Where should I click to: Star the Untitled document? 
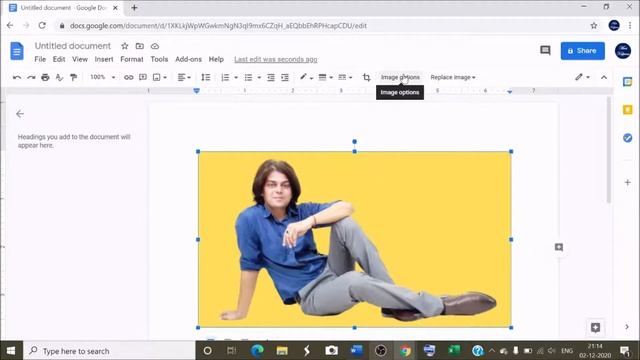[x=125, y=46]
